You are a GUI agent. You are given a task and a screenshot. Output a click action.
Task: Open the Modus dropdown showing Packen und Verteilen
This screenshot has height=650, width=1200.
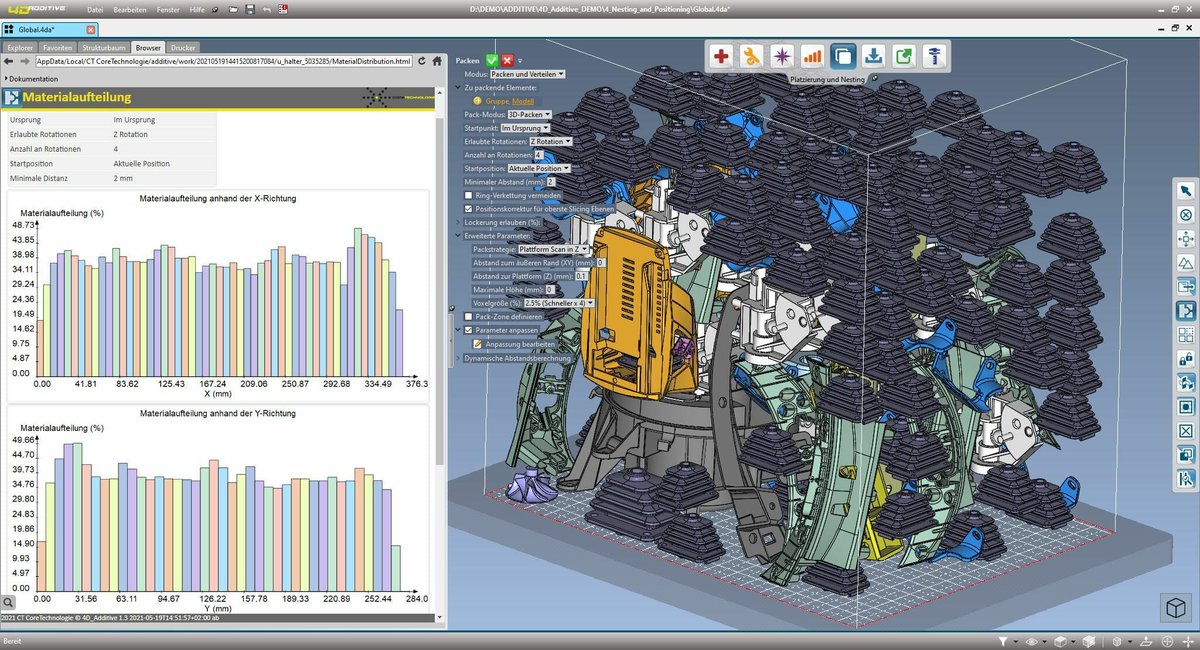528,73
